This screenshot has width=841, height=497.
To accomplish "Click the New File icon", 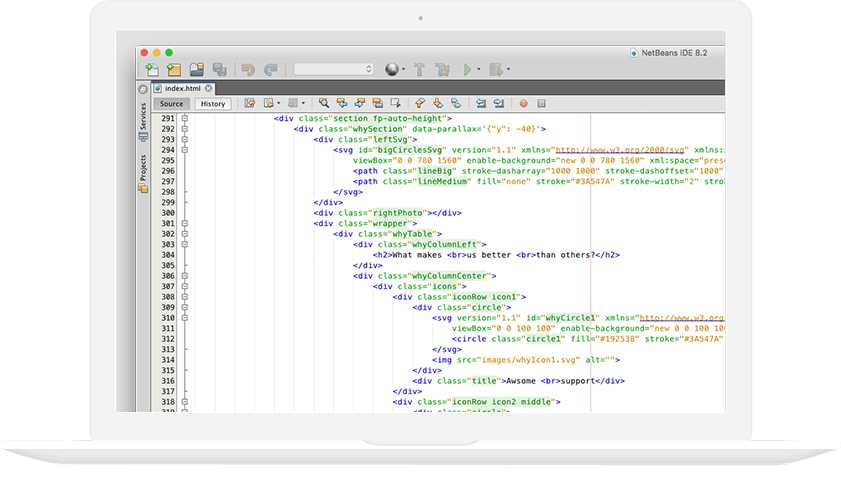I will click(152, 69).
